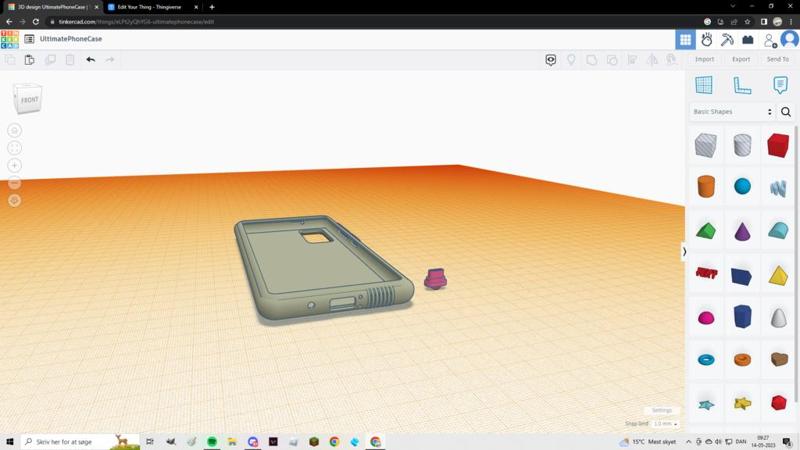Open workplane Settings button
This screenshot has width=800, height=450.
662,410
